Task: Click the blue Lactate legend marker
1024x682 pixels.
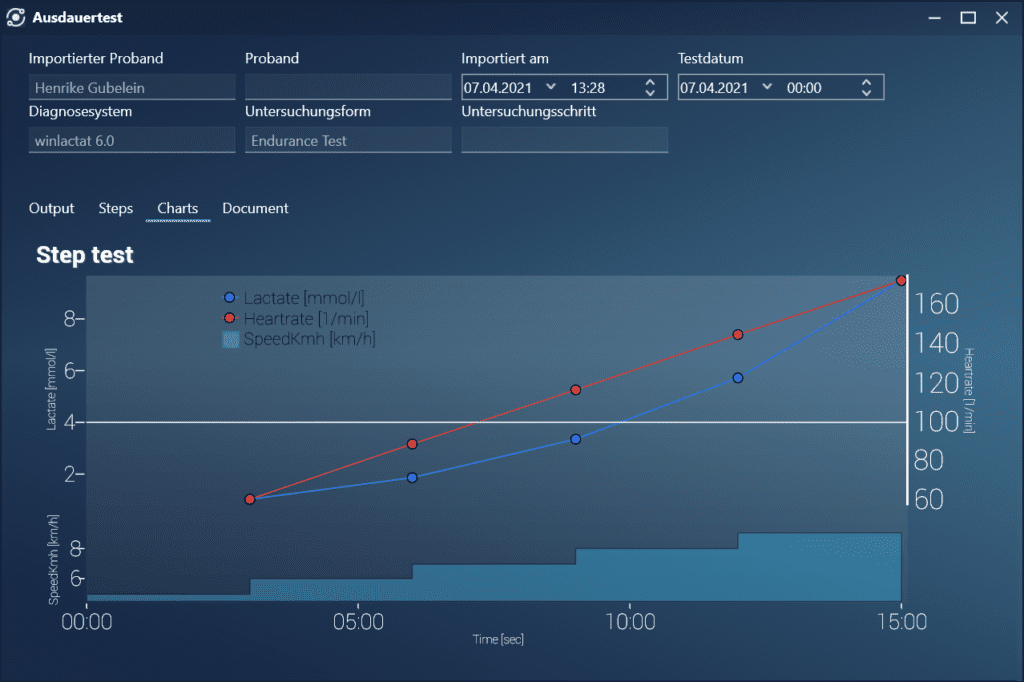Action: 229,298
